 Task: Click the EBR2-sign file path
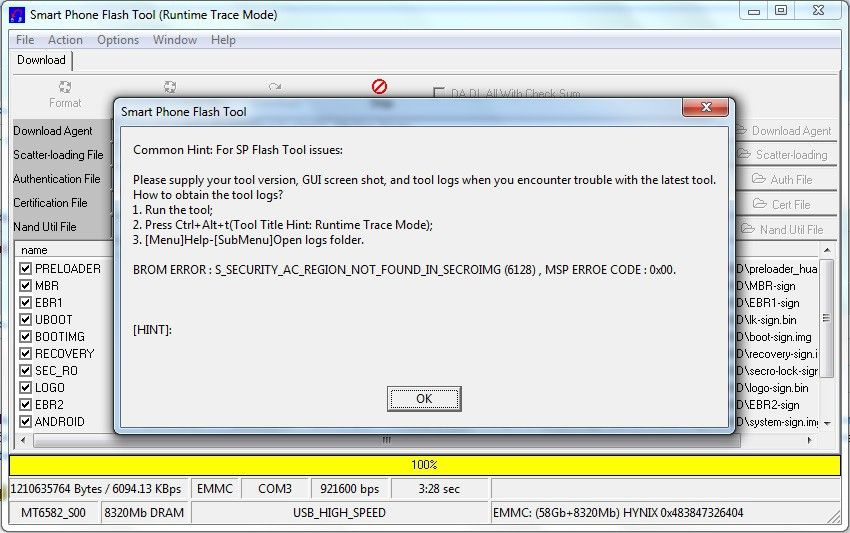(x=768, y=405)
